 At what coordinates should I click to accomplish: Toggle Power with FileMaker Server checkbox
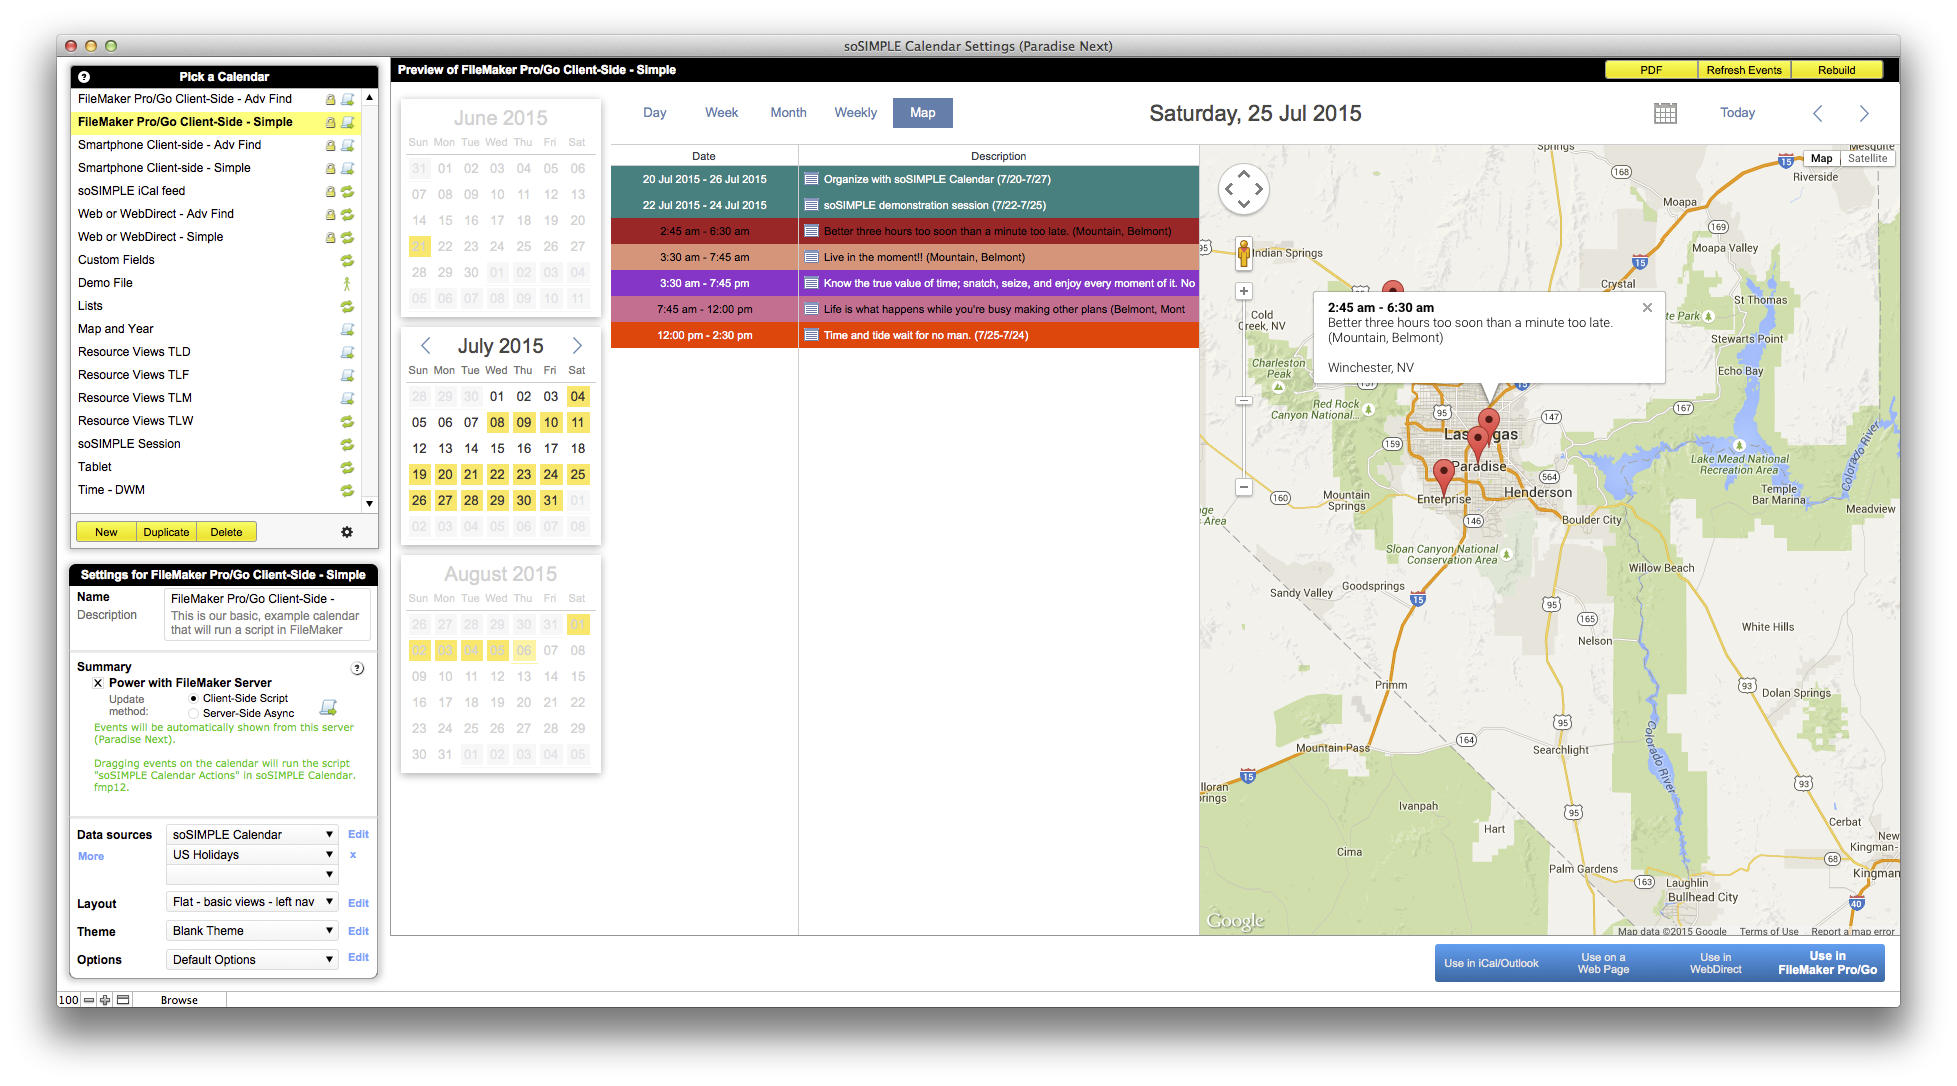pyautogui.click(x=98, y=683)
